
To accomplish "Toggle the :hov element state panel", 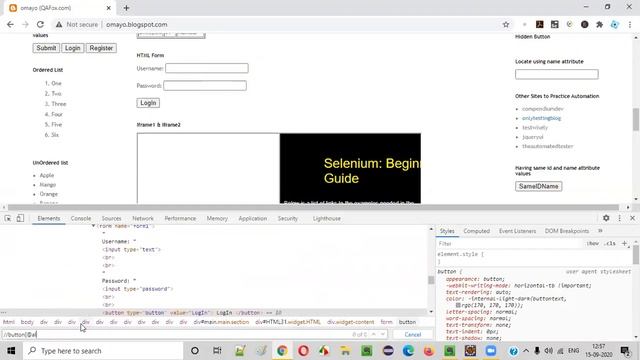I will coord(592,243).
